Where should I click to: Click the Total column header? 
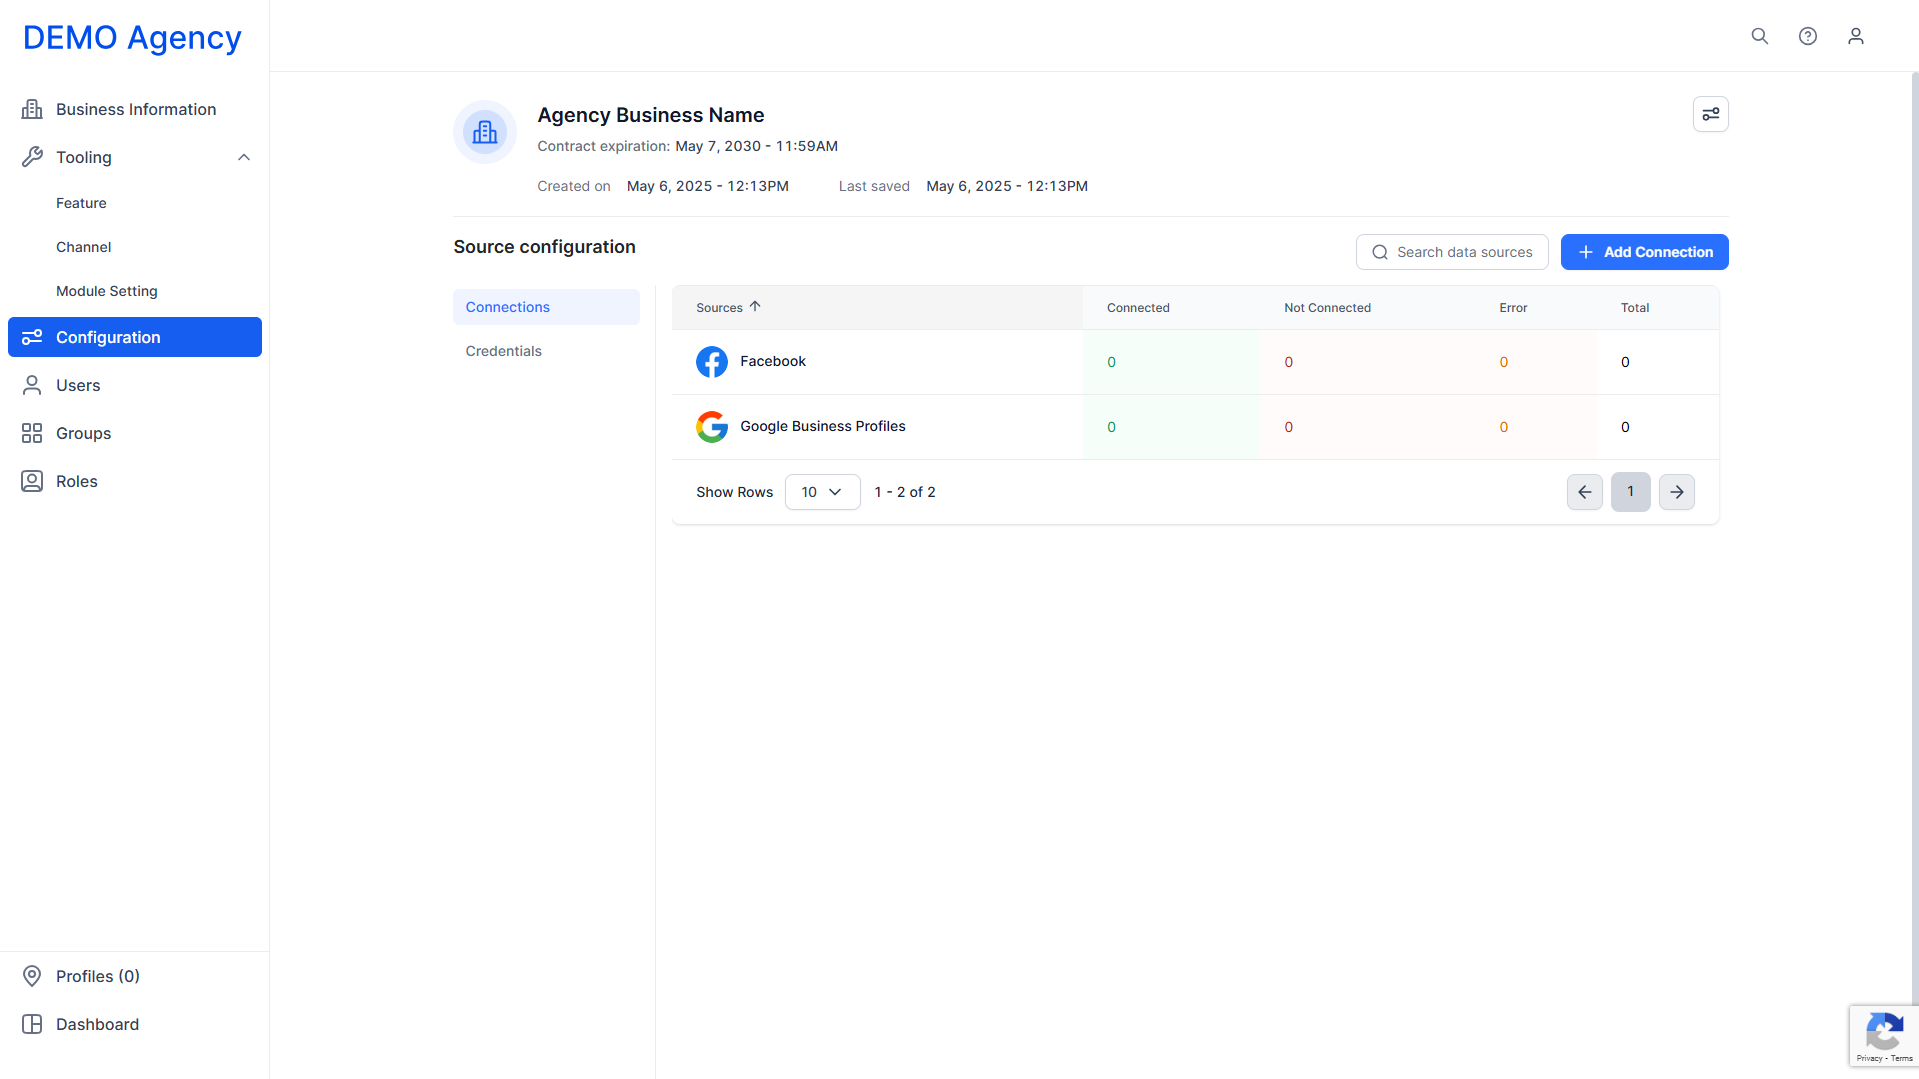pos(1635,308)
